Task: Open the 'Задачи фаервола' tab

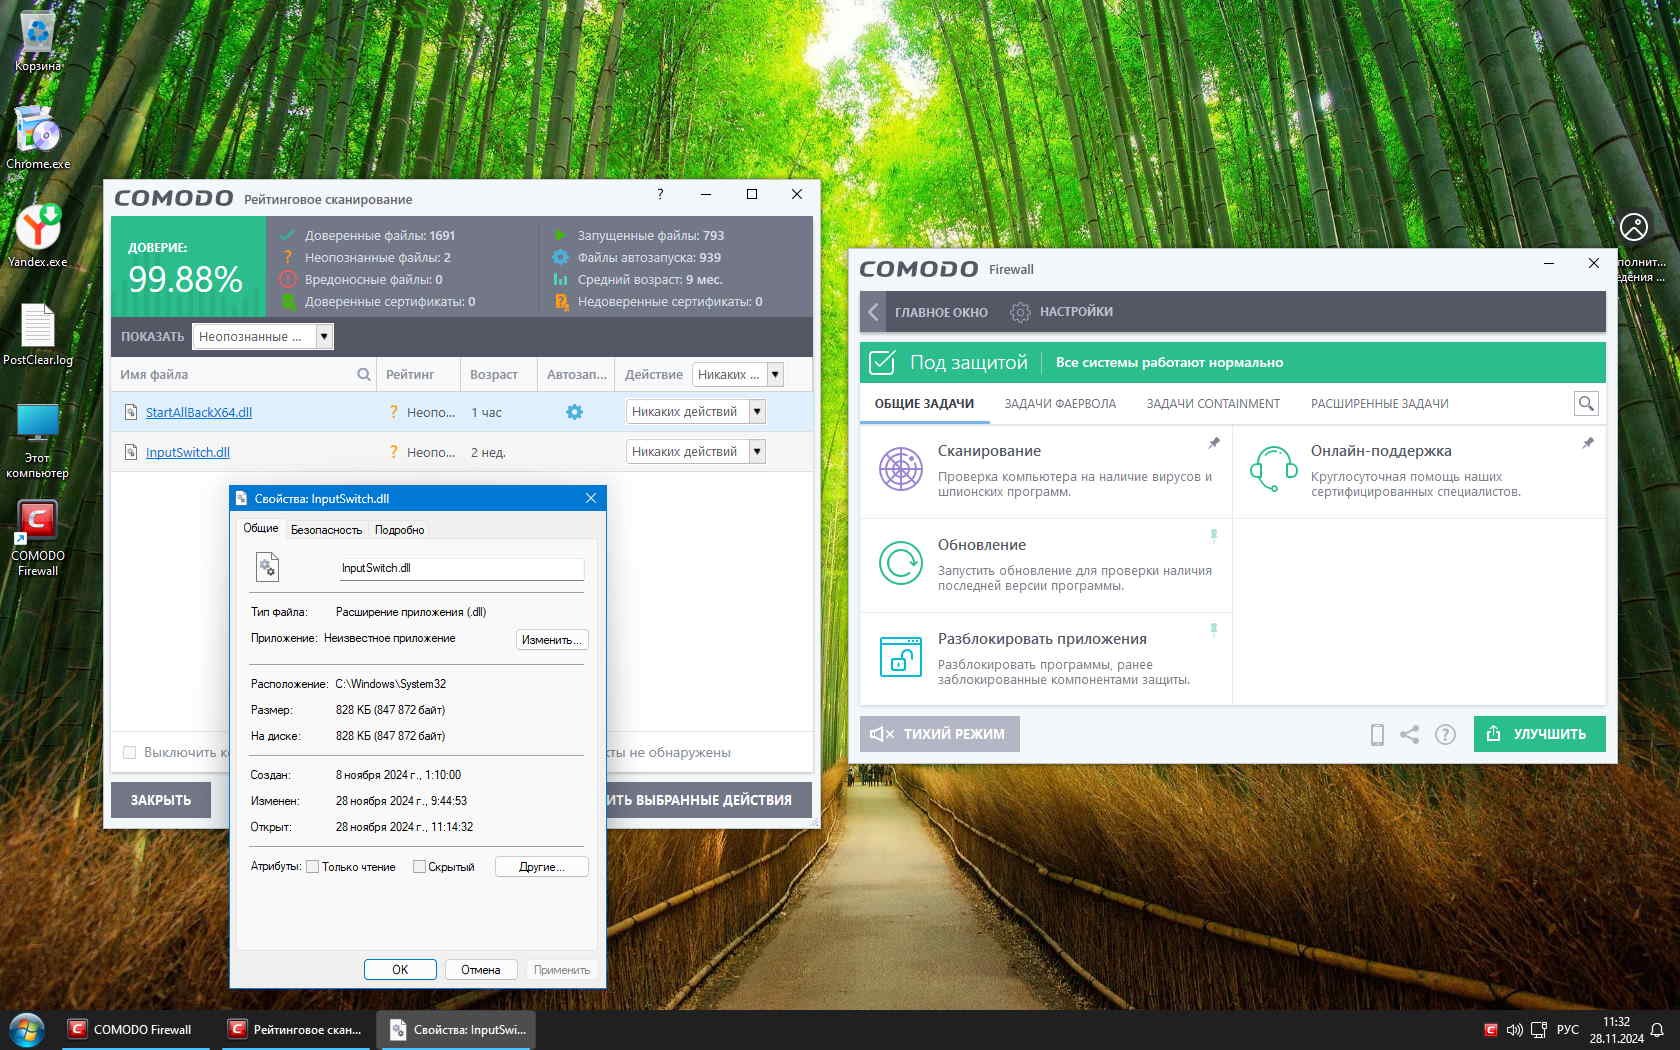Action: pos(1059,404)
